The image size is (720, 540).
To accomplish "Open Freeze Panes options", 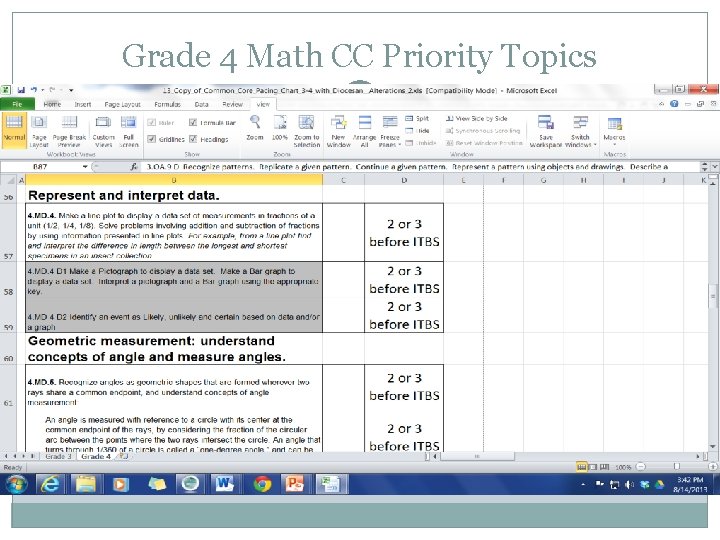I will (x=390, y=131).
